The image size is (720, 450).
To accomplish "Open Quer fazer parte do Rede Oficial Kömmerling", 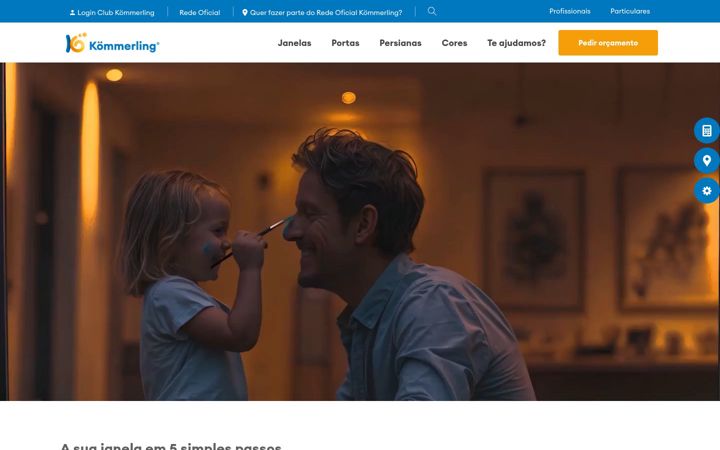I will 322,12.
